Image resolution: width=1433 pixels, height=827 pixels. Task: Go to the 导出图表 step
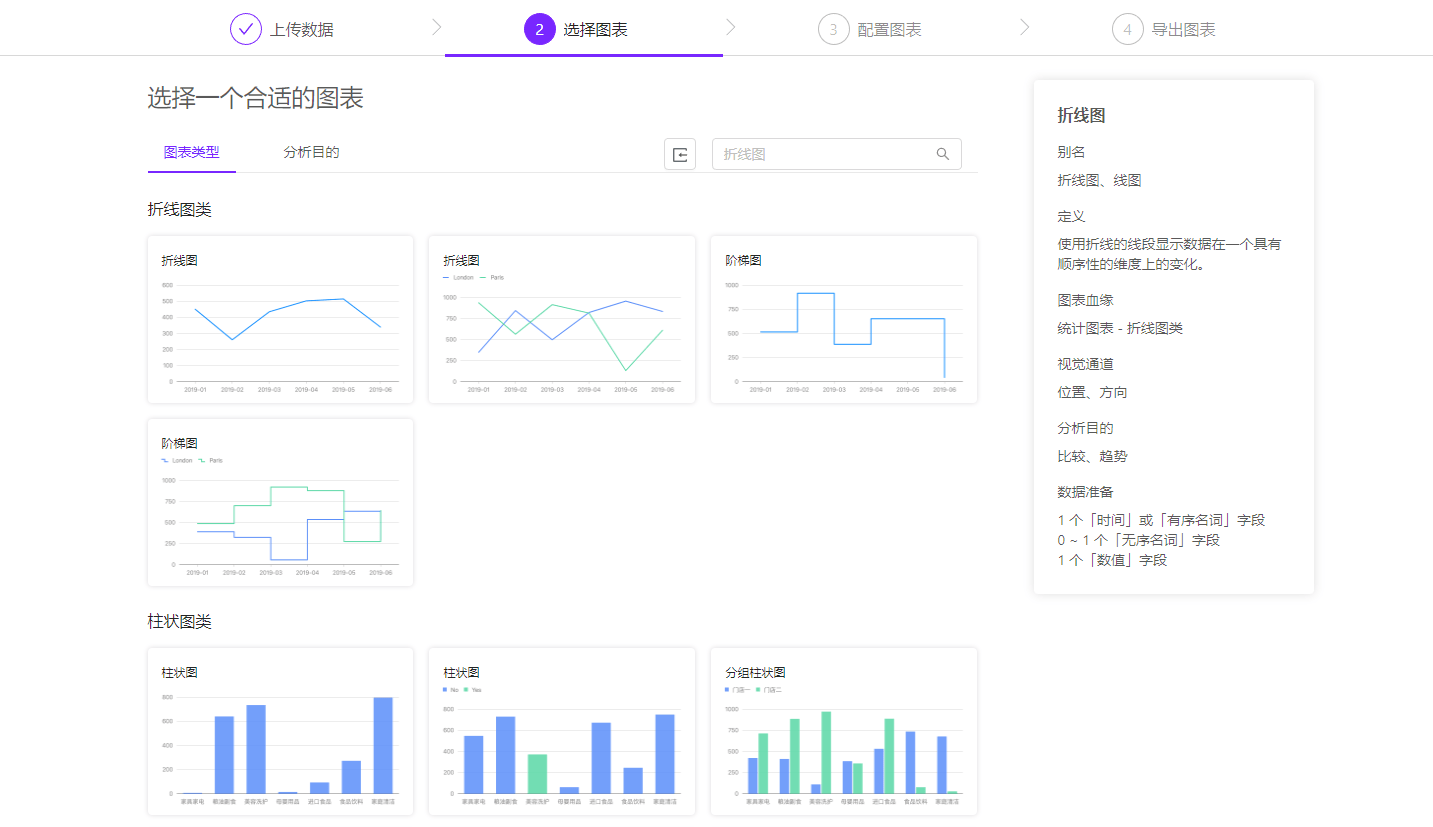click(1164, 28)
